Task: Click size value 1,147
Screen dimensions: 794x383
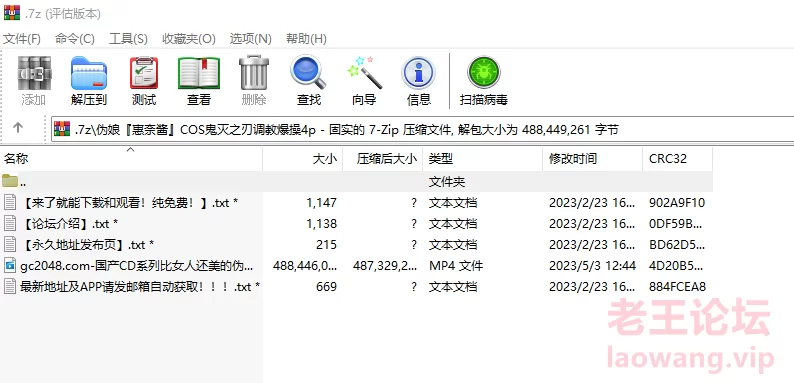Action: (x=322, y=203)
